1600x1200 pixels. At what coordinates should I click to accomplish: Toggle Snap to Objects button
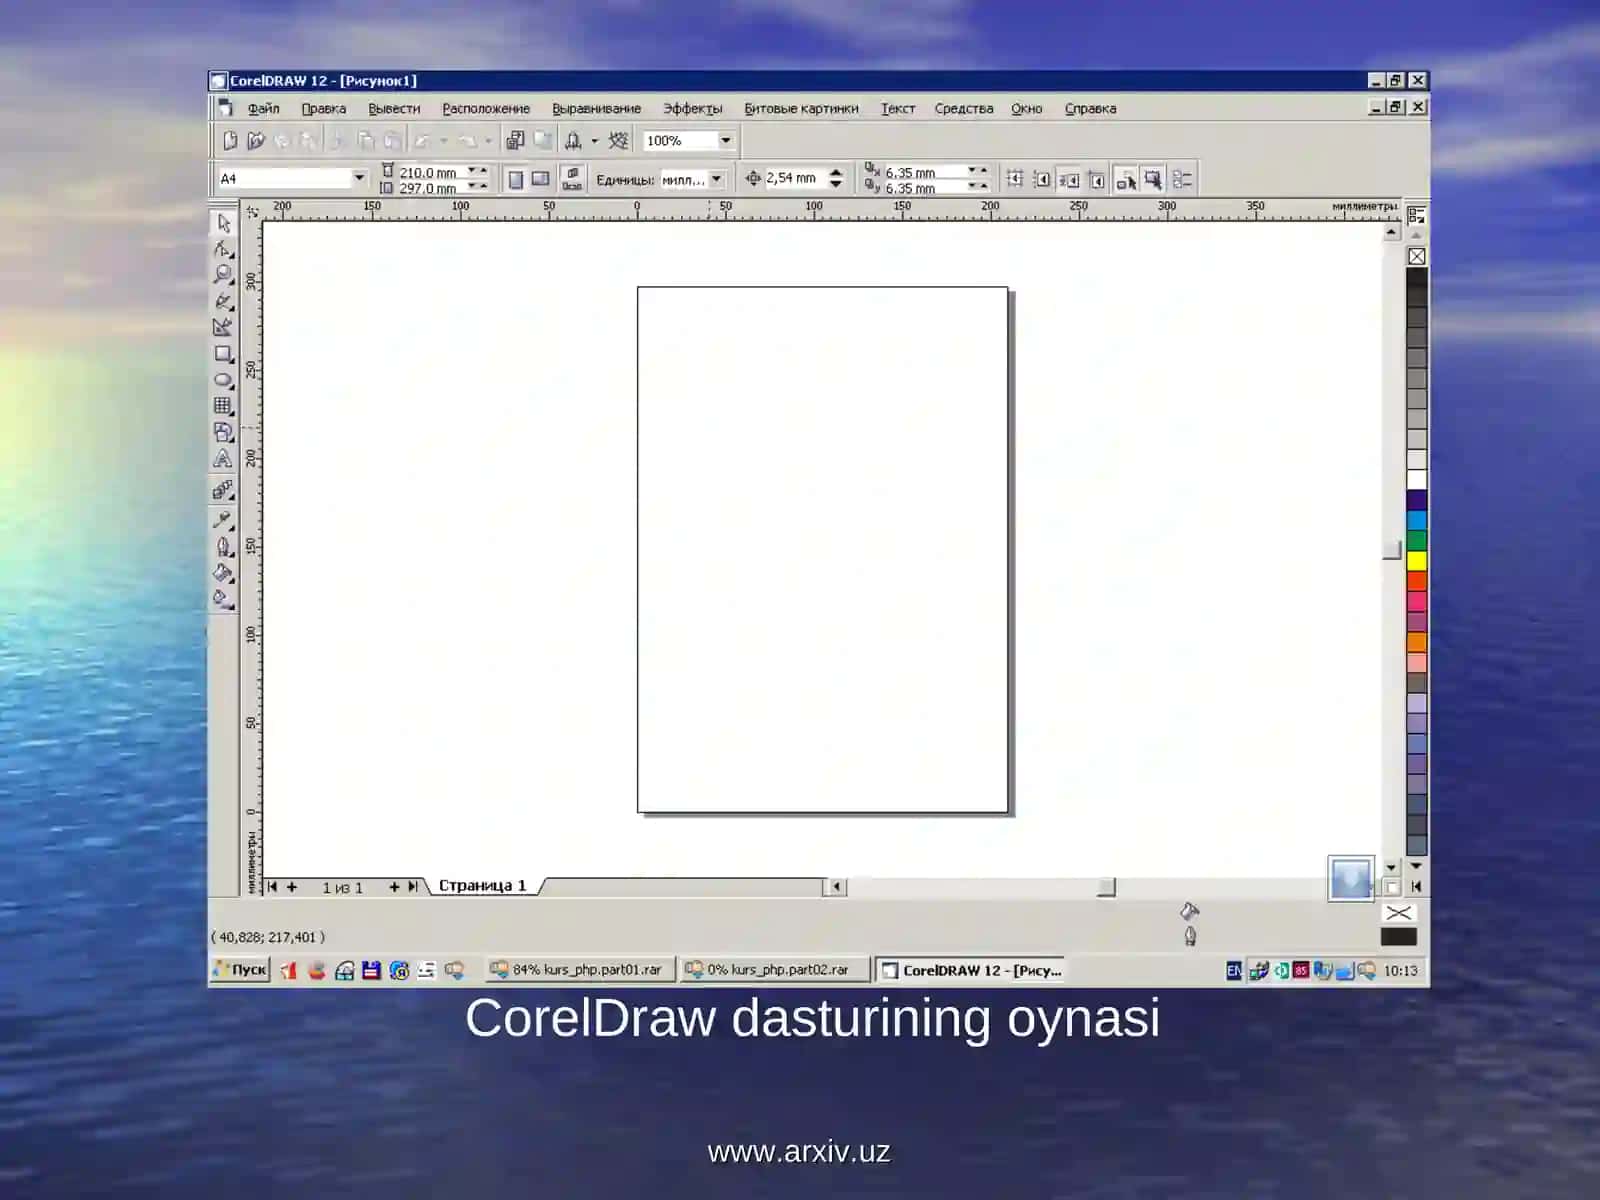(x=1069, y=179)
